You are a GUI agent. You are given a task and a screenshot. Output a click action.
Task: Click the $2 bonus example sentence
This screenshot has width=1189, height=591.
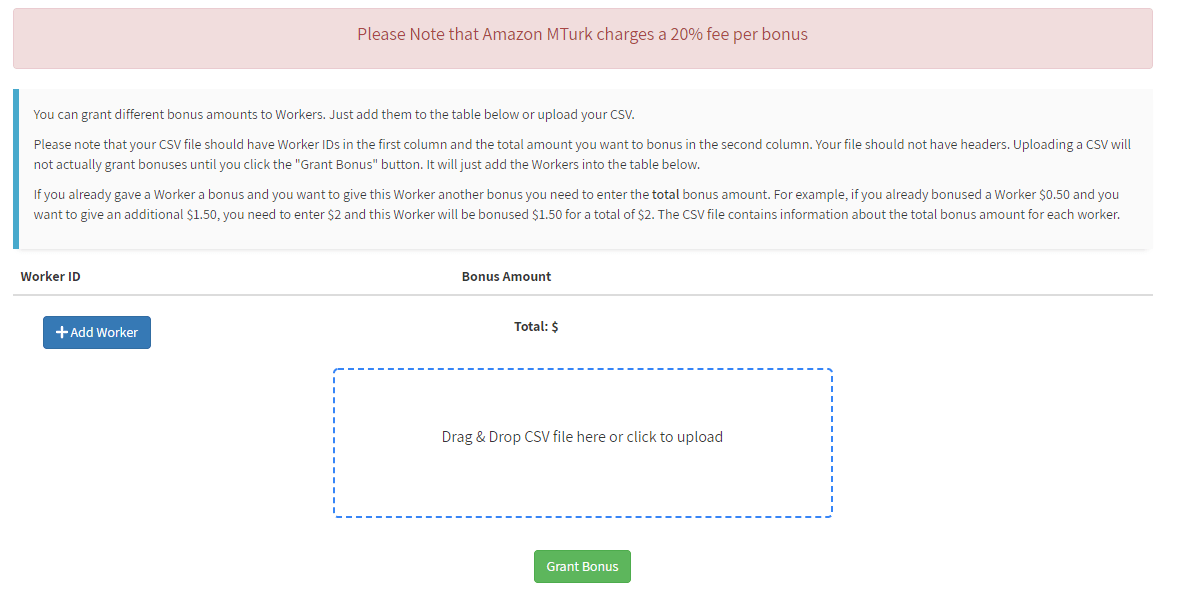pos(400,214)
